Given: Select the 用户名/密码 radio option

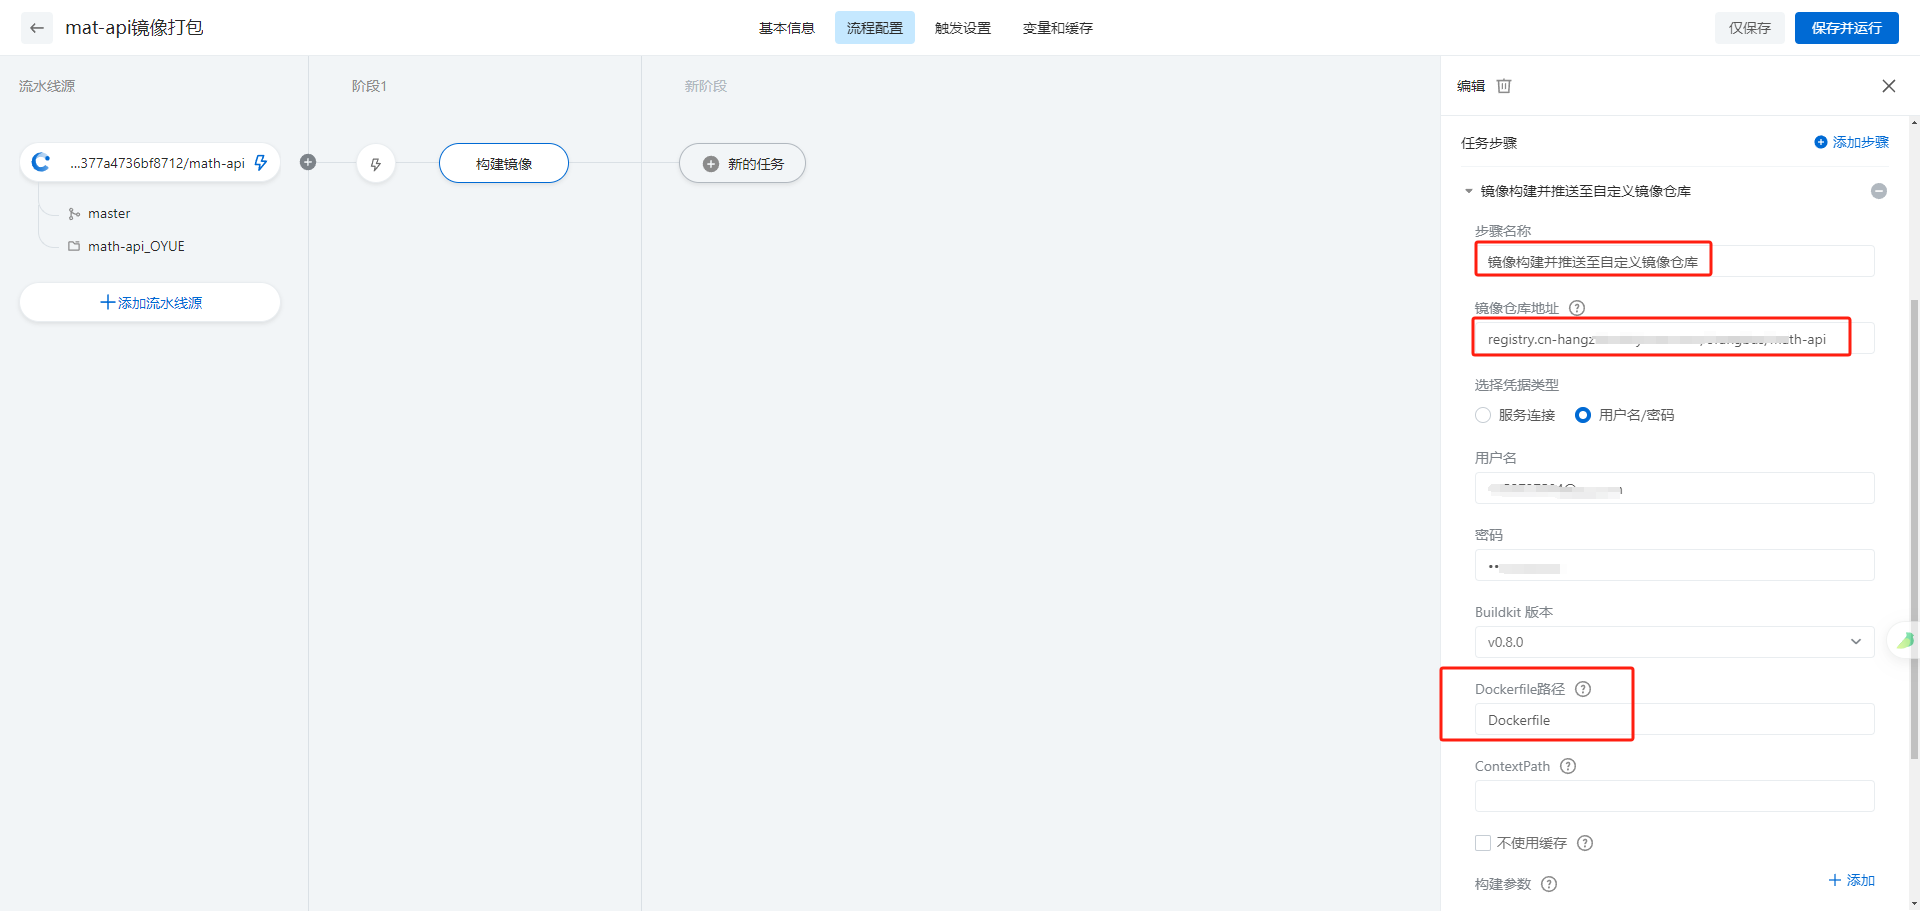Looking at the screenshot, I should click(x=1583, y=415).
